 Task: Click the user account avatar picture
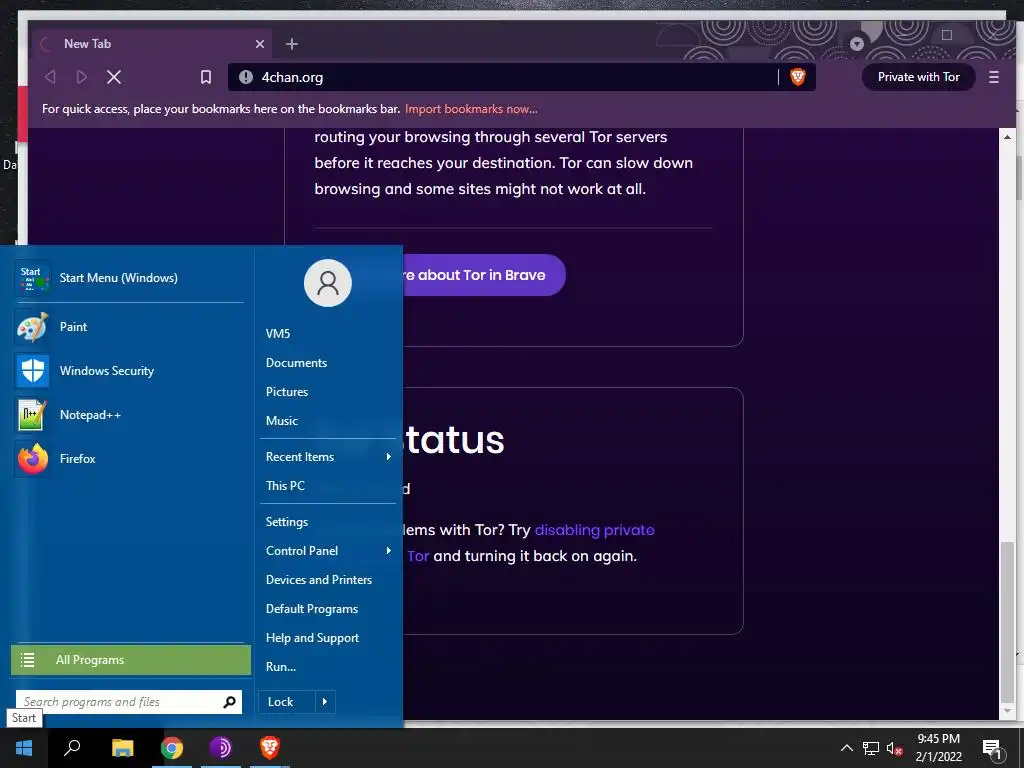[x=328, y=283]
